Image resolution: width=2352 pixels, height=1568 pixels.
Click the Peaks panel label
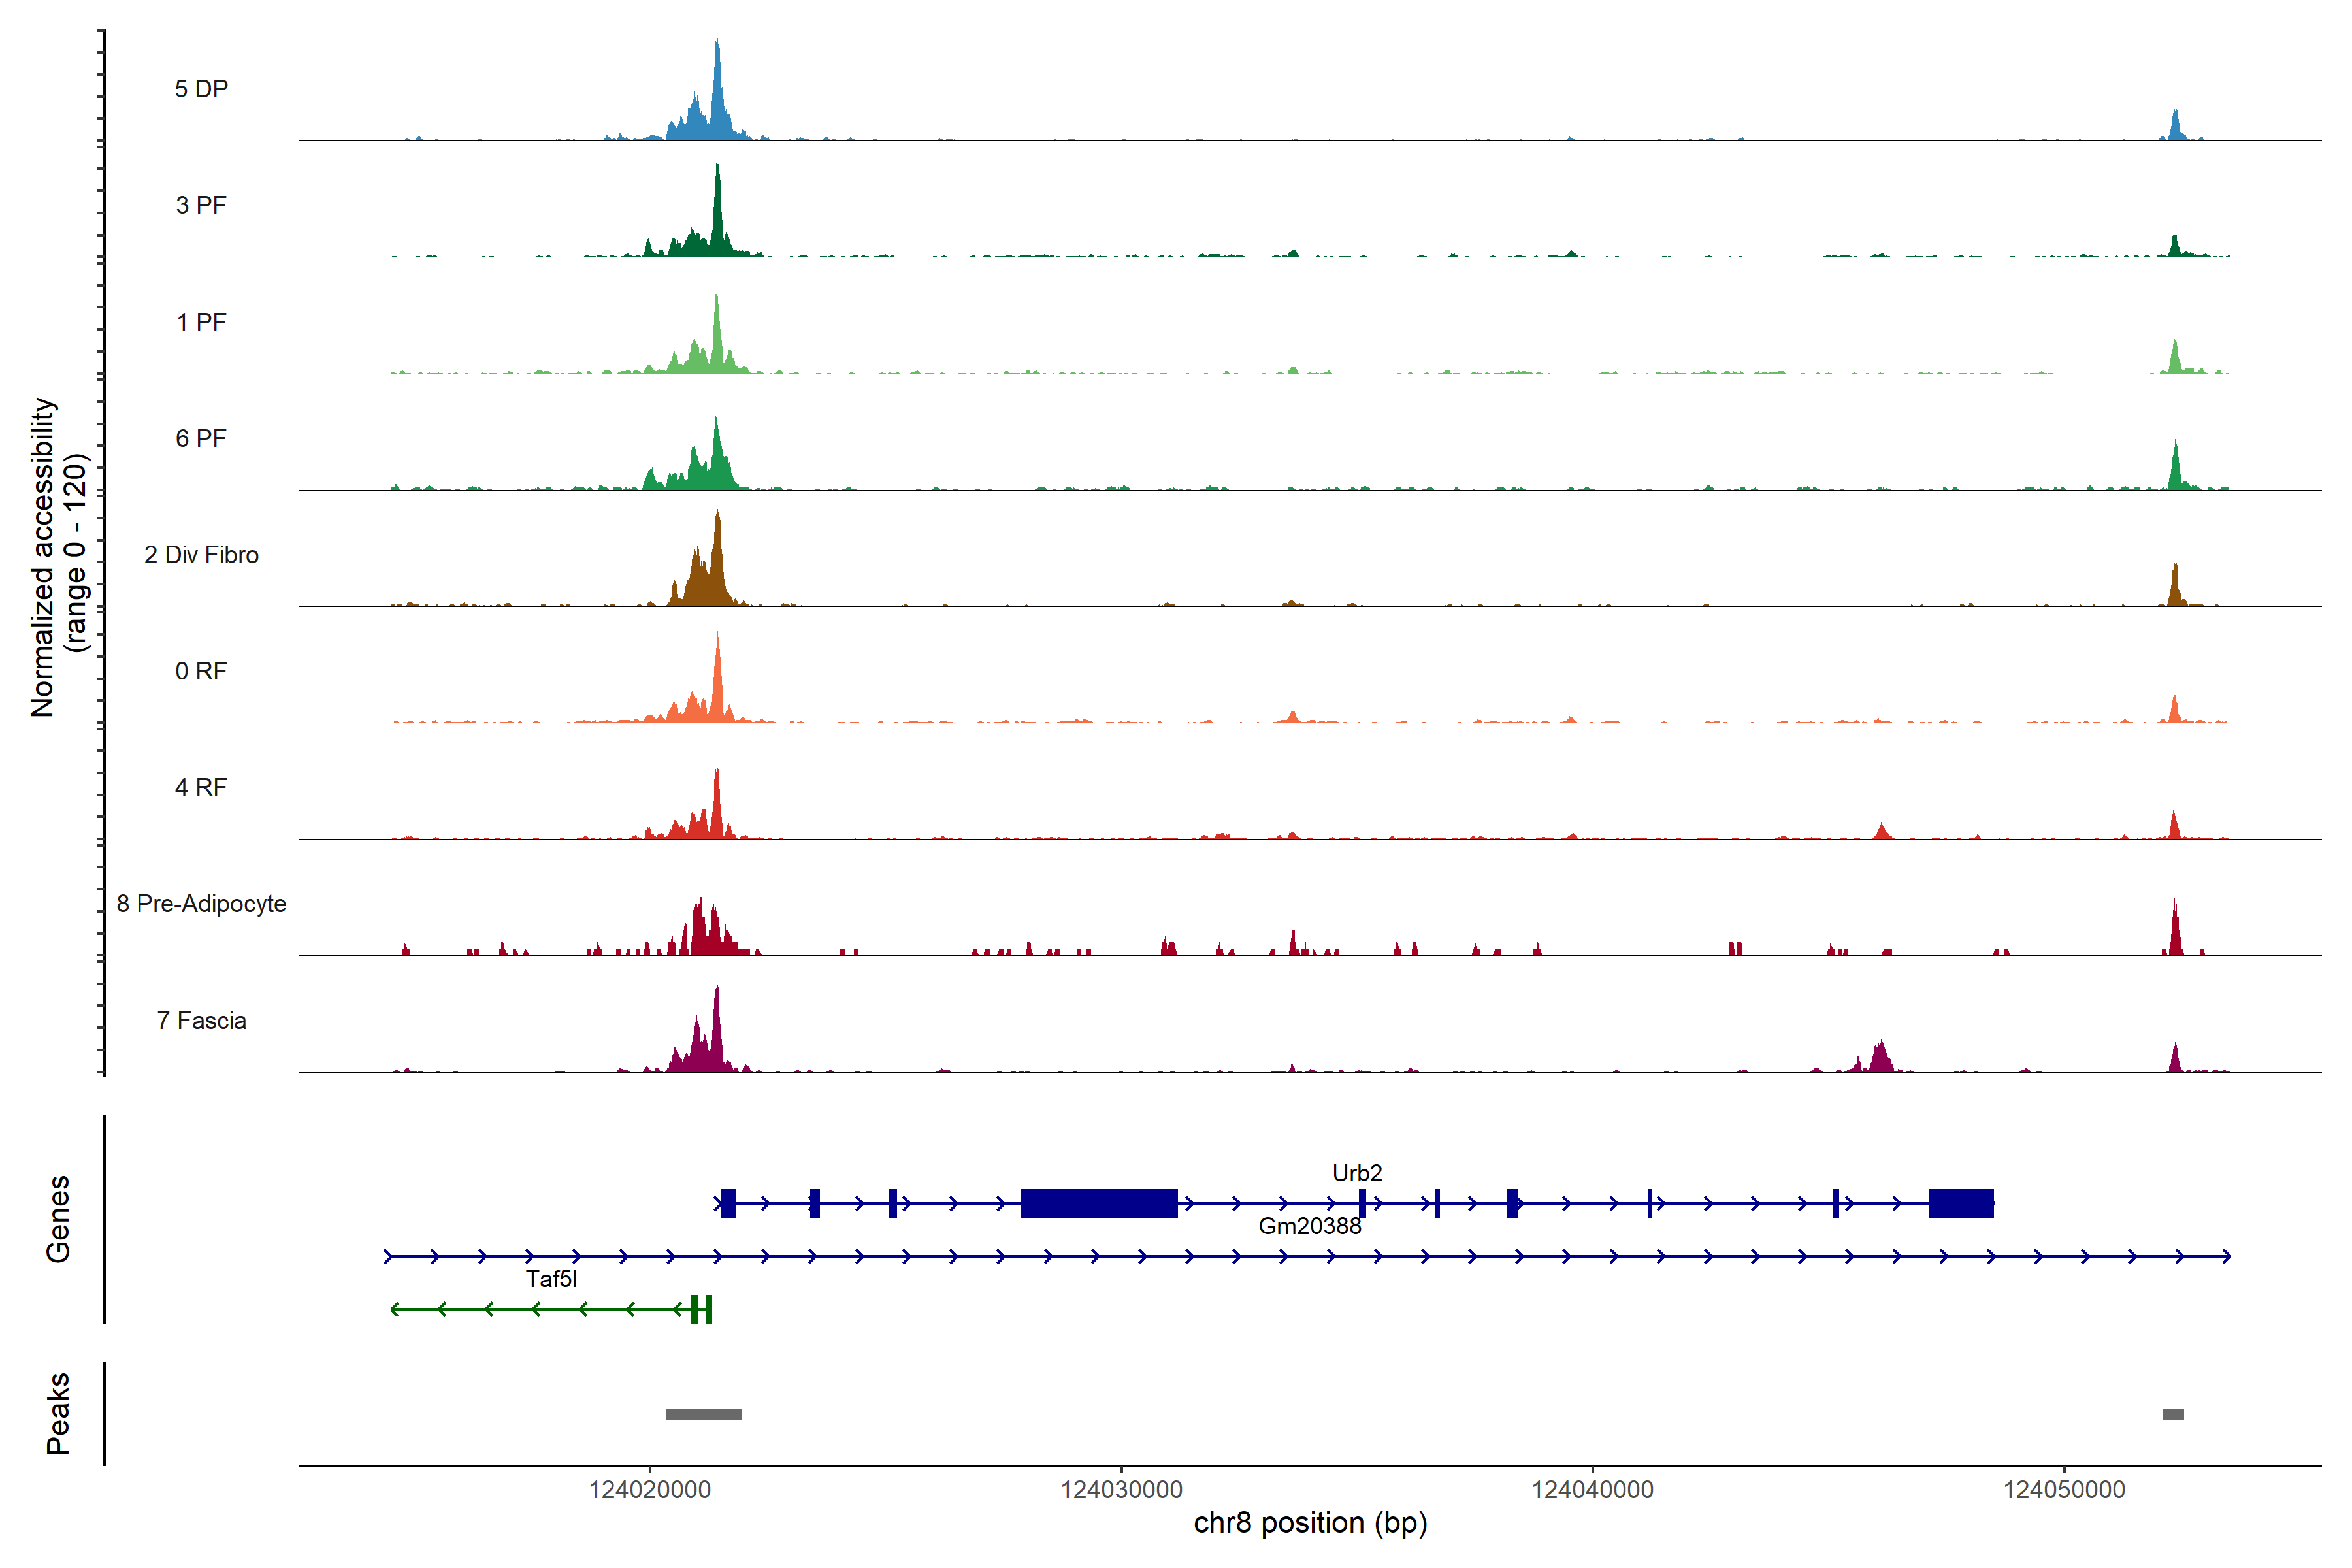(58, 1413)
